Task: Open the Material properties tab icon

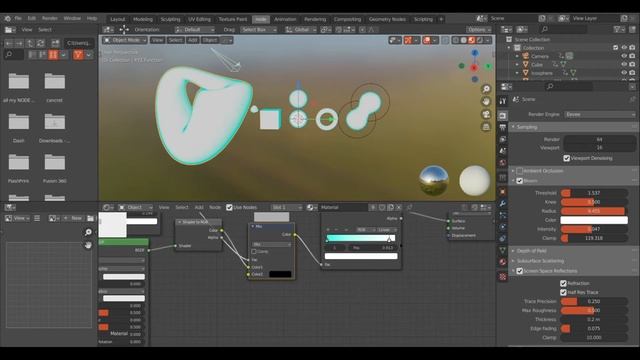Action: [503, 262]
